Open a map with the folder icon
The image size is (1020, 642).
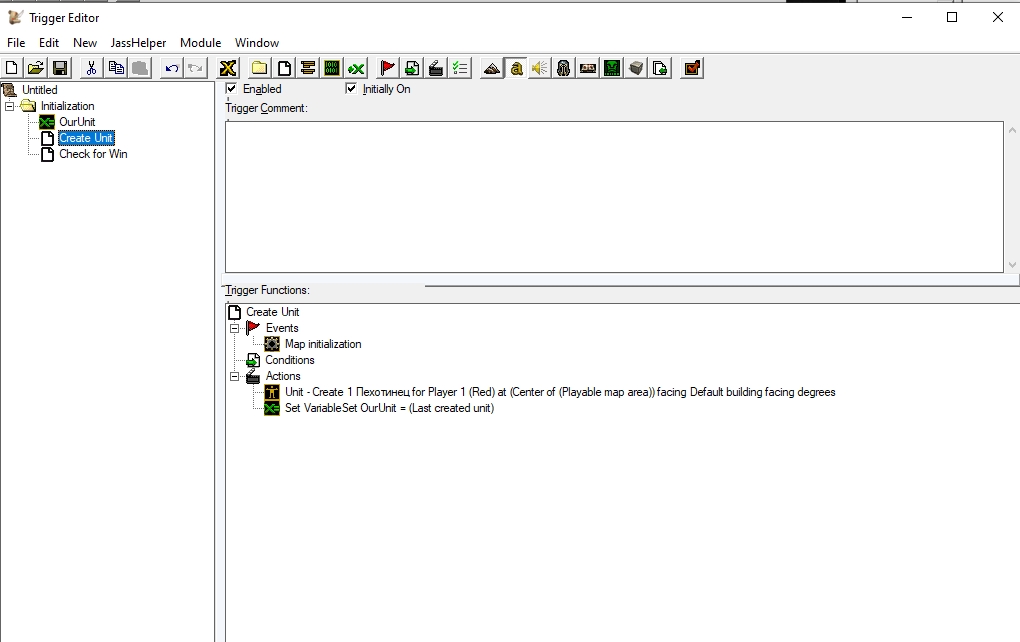[36, 68]
